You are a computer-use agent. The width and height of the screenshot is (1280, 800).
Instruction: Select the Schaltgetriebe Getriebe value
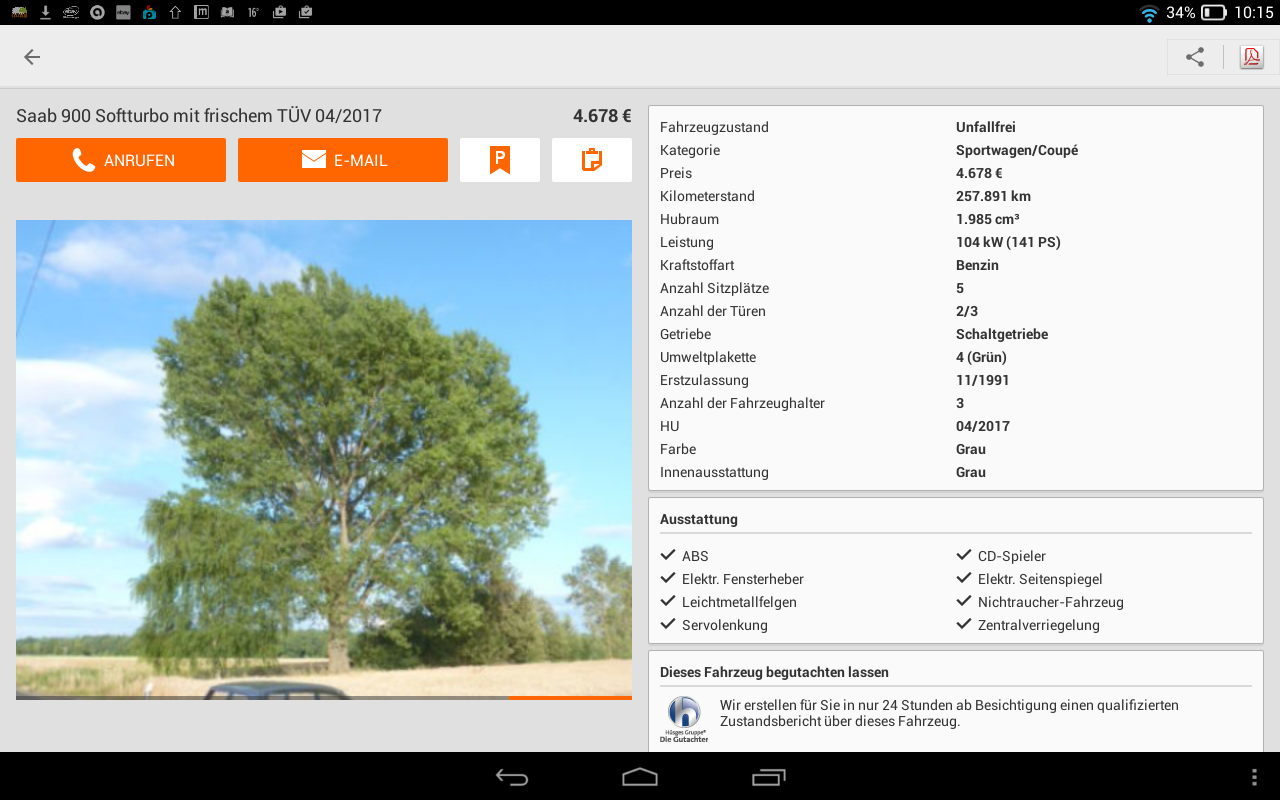pyautogui.click(x=1002, y=334)
